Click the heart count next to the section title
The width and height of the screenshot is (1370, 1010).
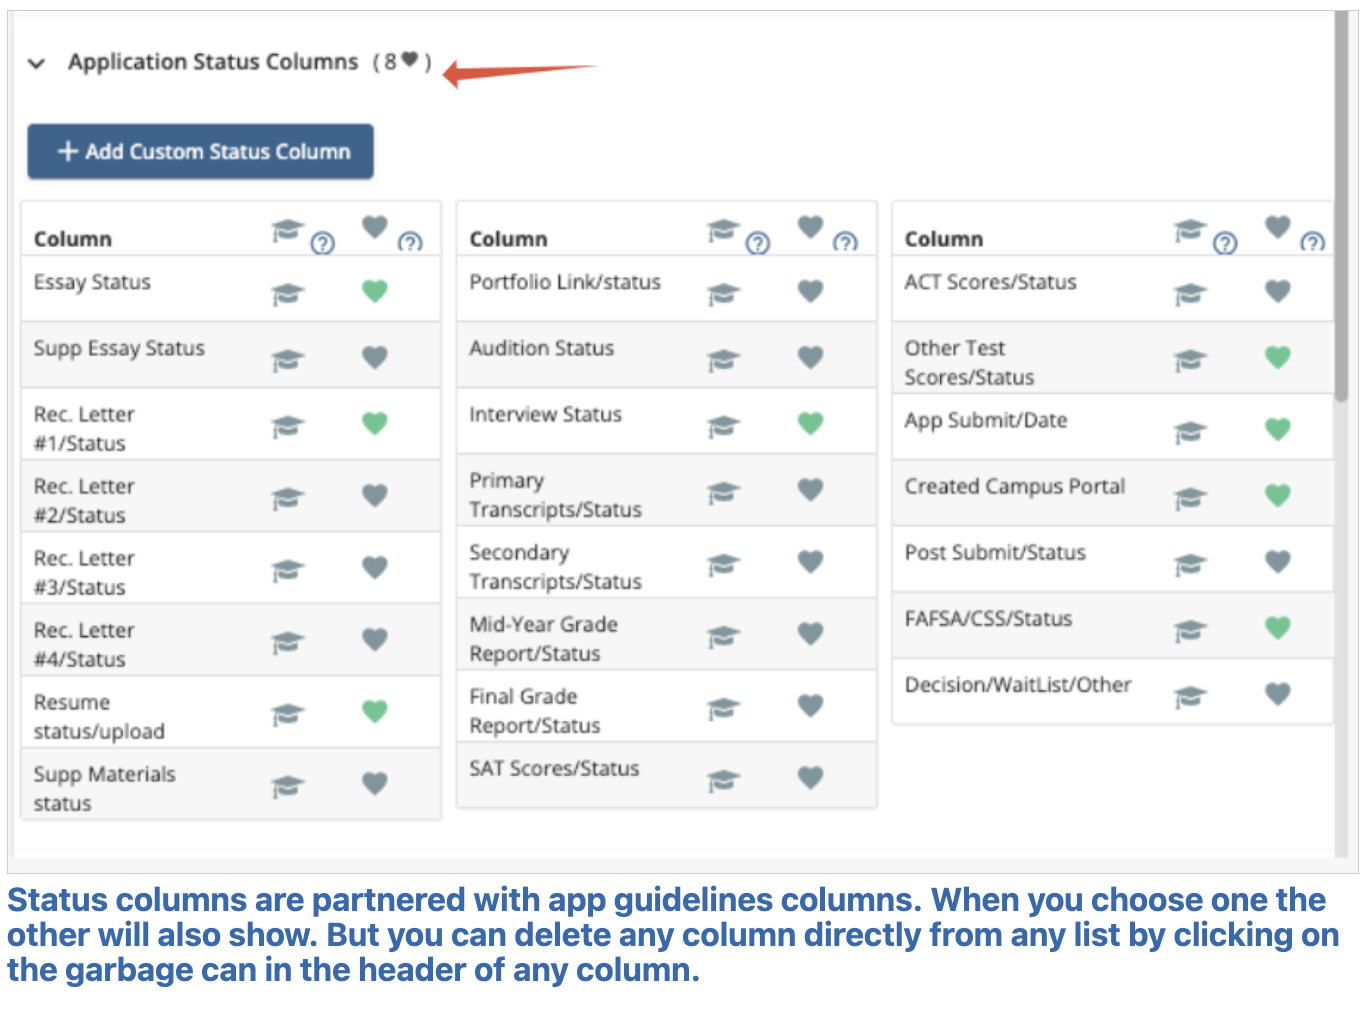click(x=404, y=62)
